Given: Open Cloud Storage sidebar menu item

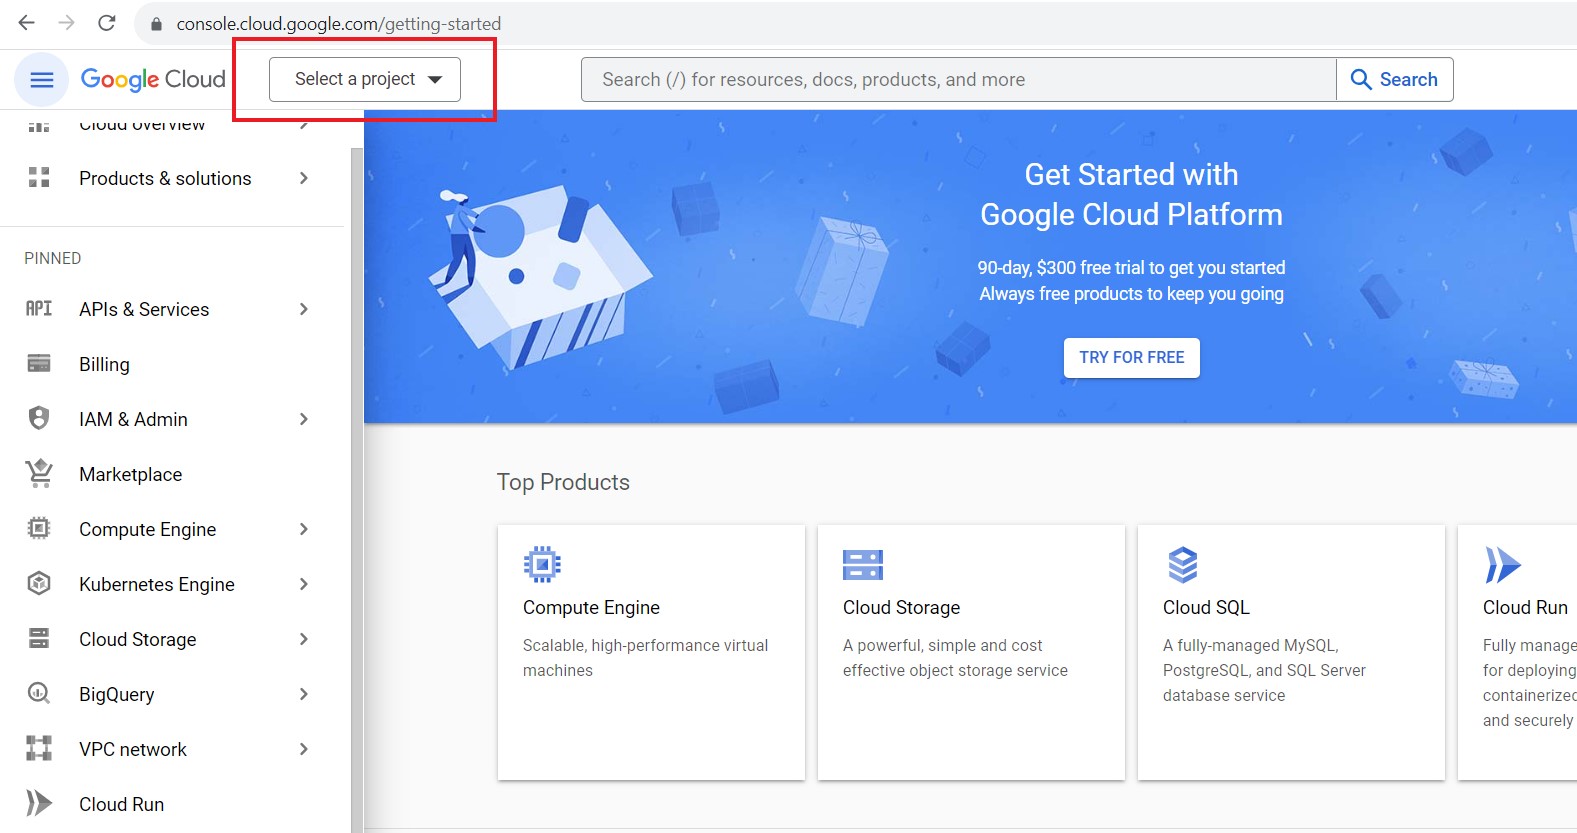Looking at the screenshot, I should pos(137,639).
